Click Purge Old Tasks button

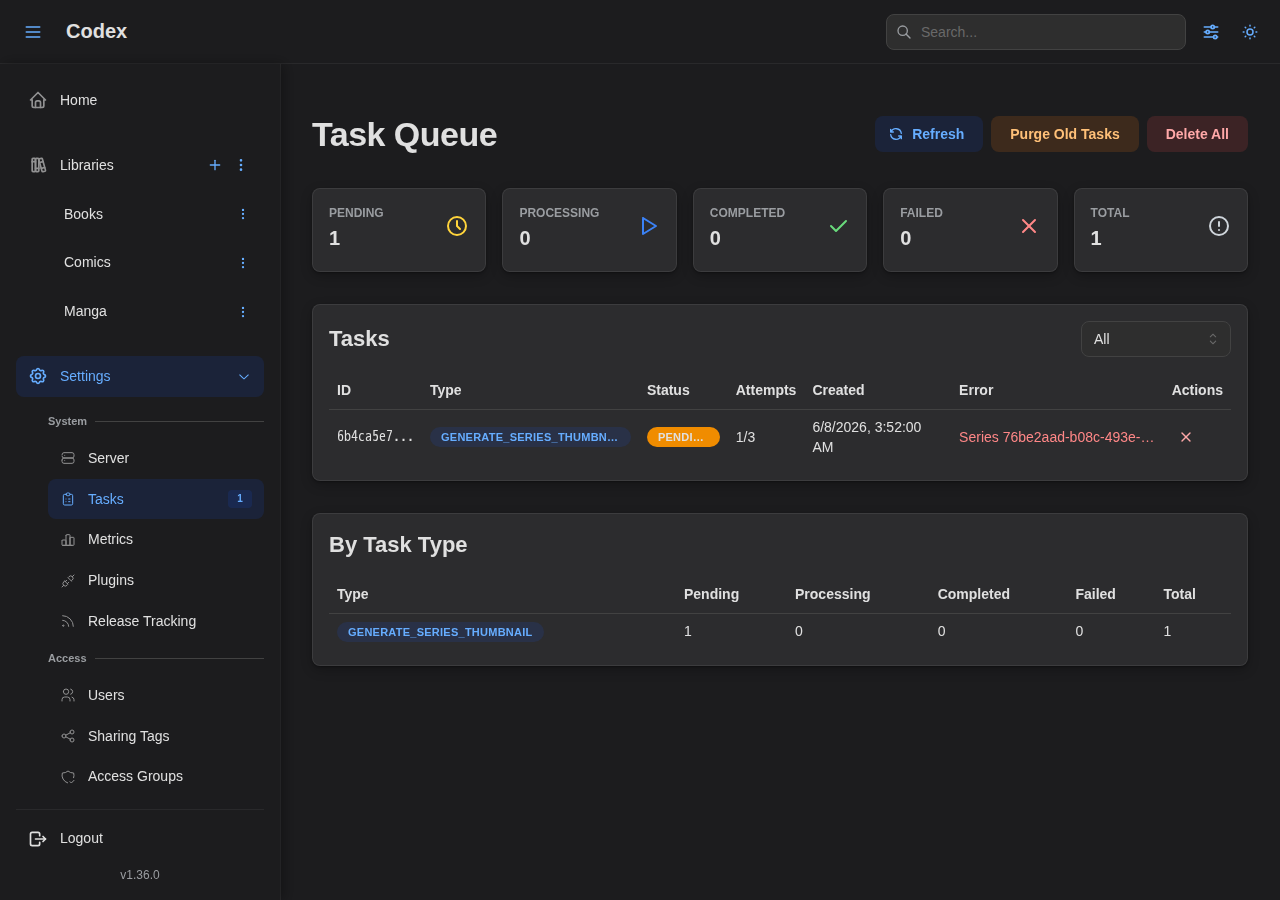point(1065,134)
